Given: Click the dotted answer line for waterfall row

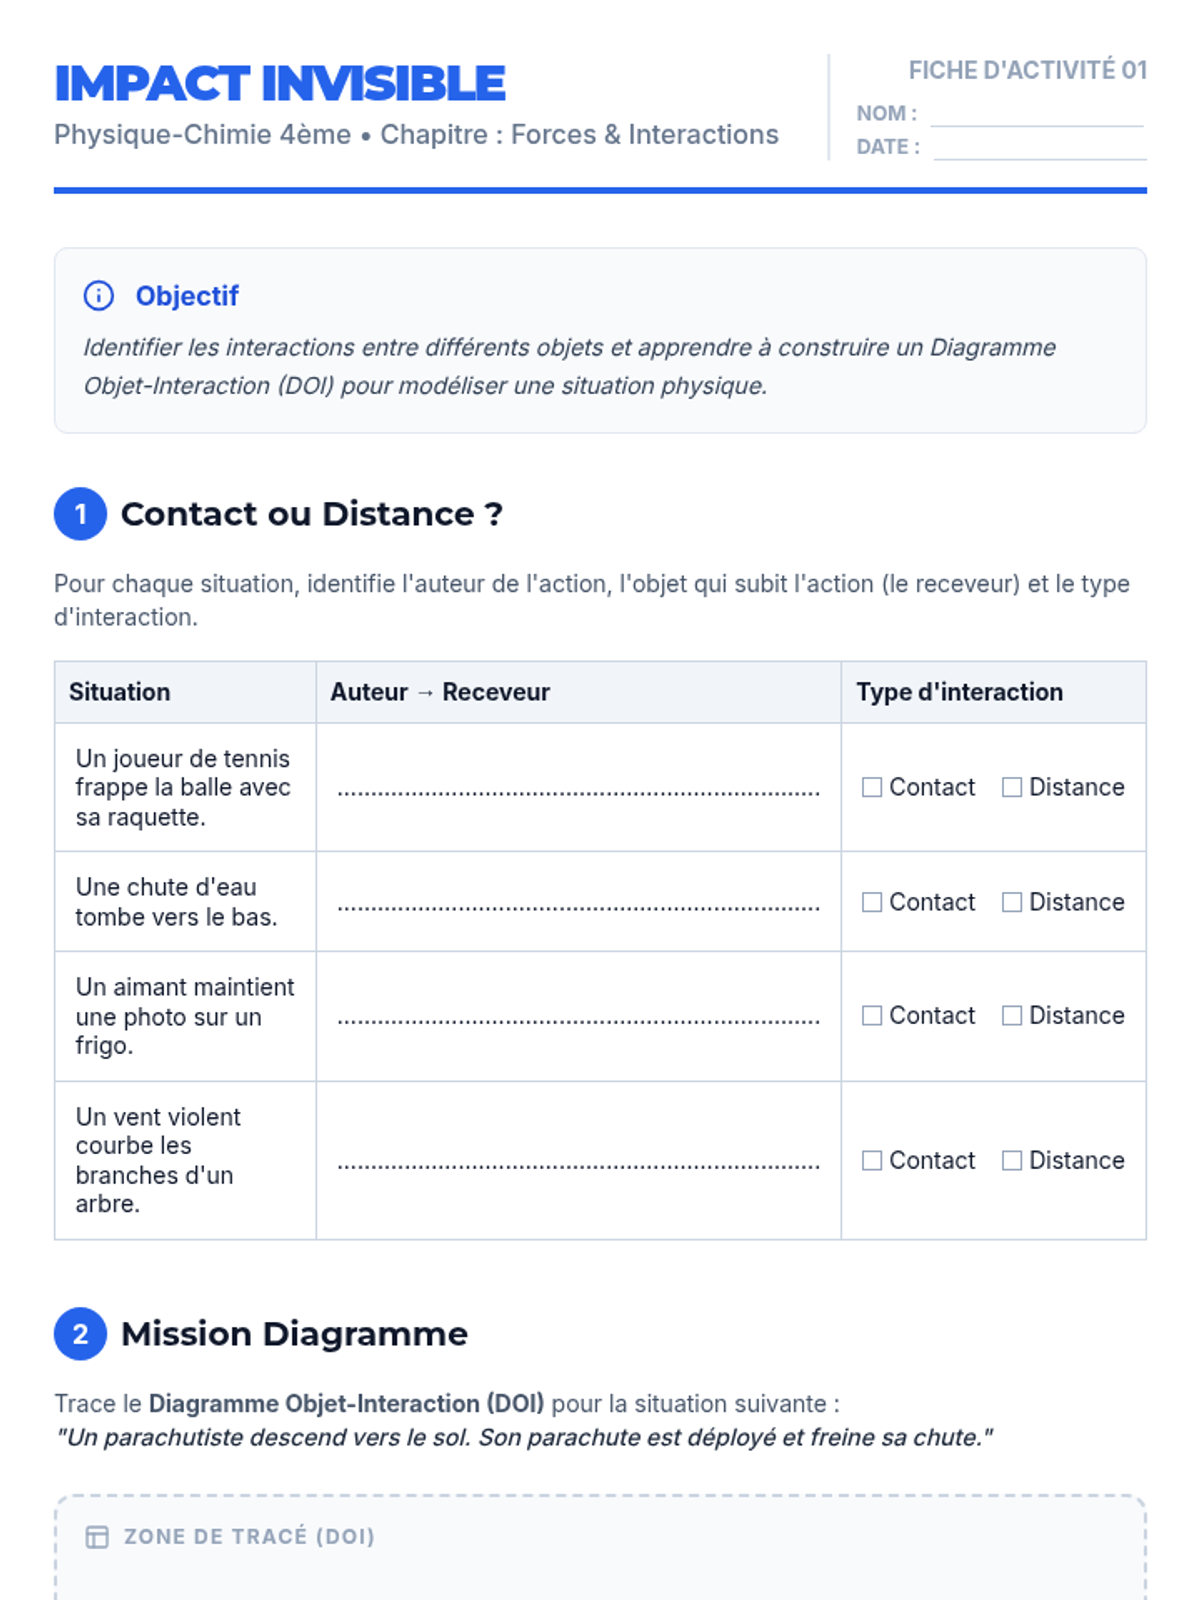Looking at the screenshot, I should click(578, 905).
